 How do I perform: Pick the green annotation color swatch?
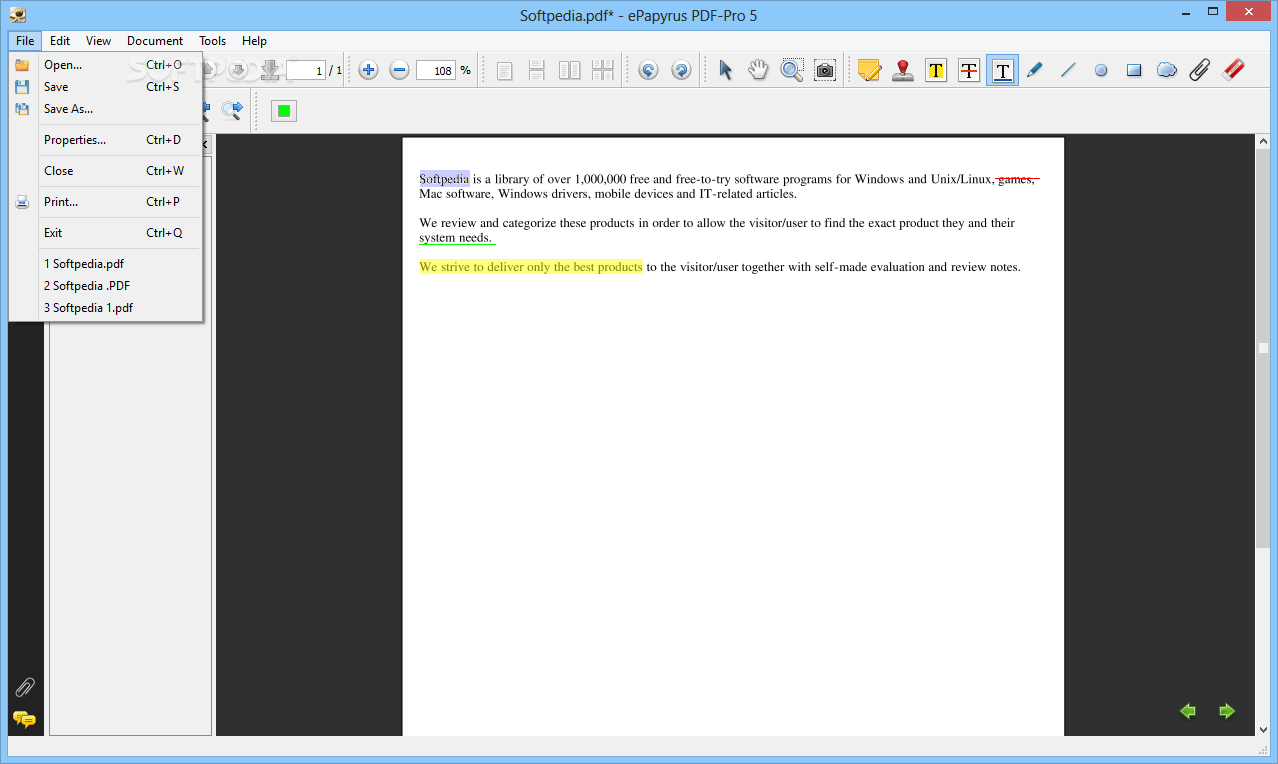(x=284, y=110)
